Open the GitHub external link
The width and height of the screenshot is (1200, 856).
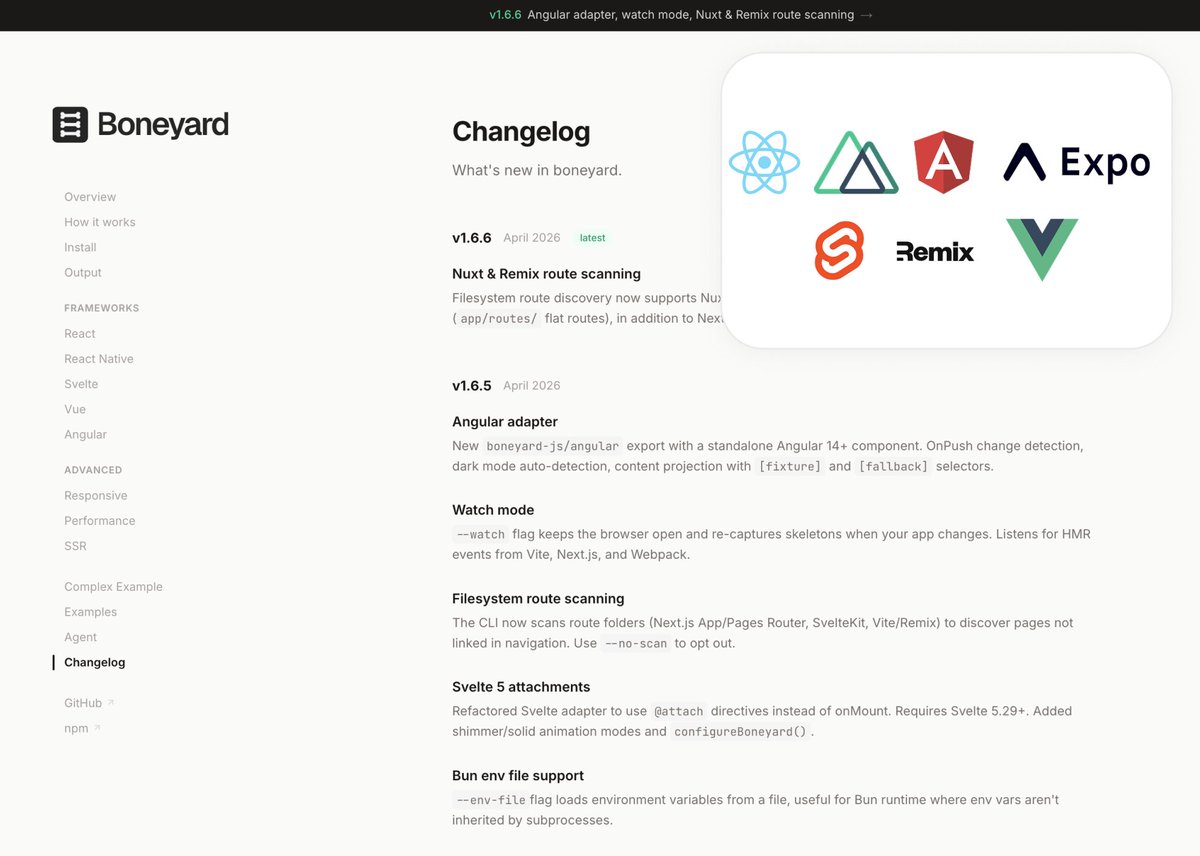pos(83,703)
